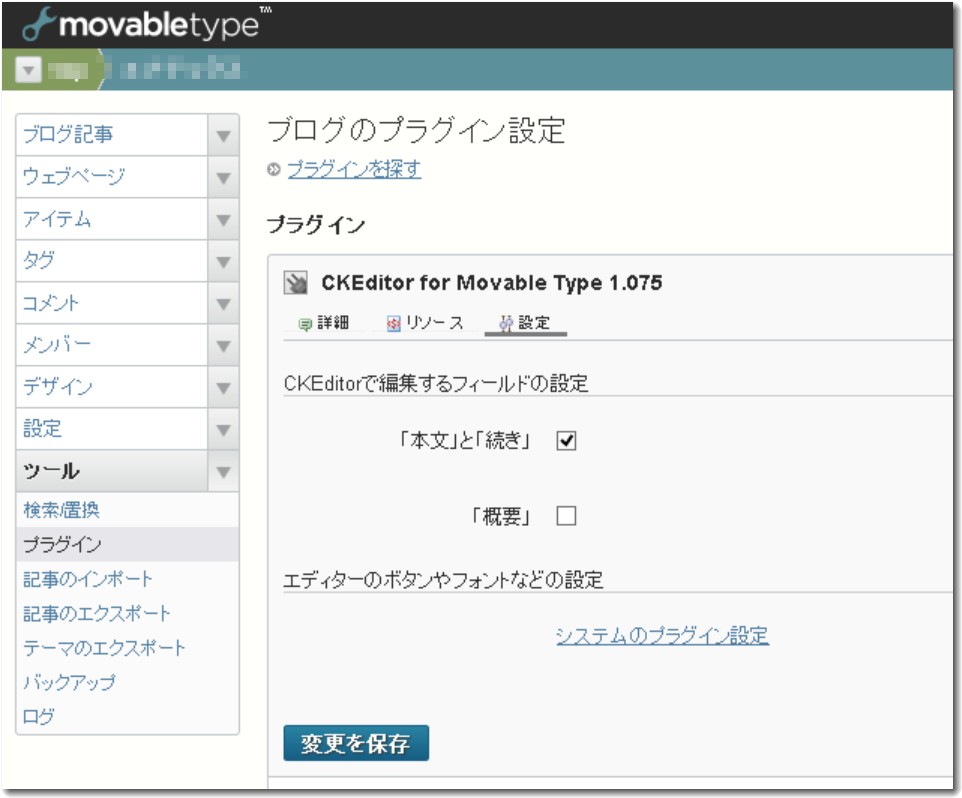962x798 pixels.
Task: Click the Movable Type wrench logo
Action: (x=37, y=26)
